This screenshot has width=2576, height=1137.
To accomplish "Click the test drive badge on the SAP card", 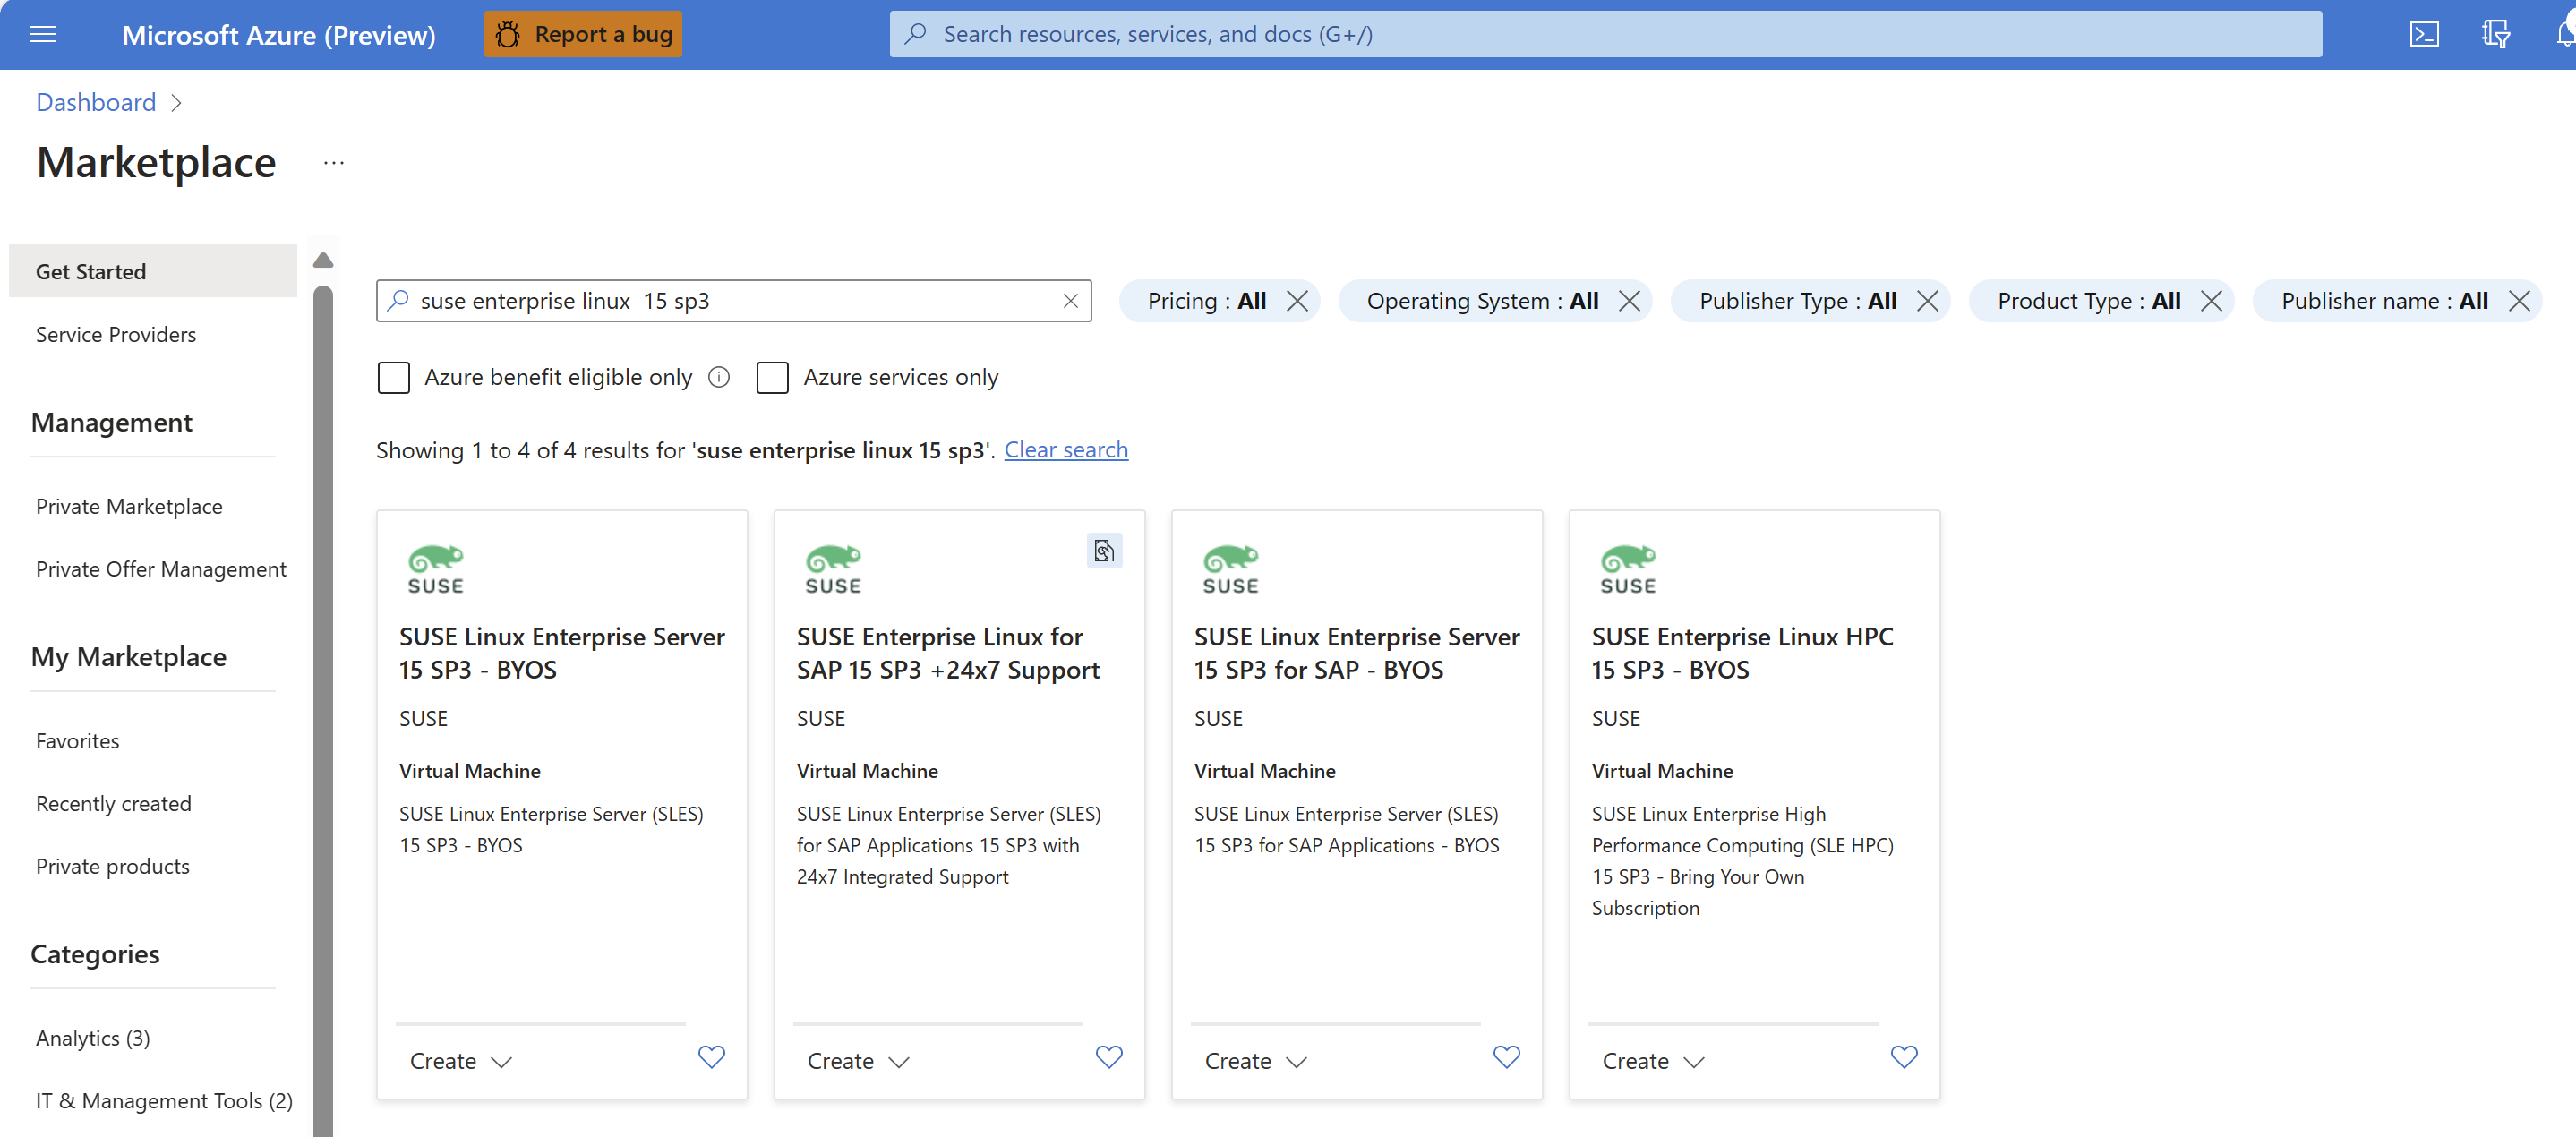I will [x=1104, y=550].
